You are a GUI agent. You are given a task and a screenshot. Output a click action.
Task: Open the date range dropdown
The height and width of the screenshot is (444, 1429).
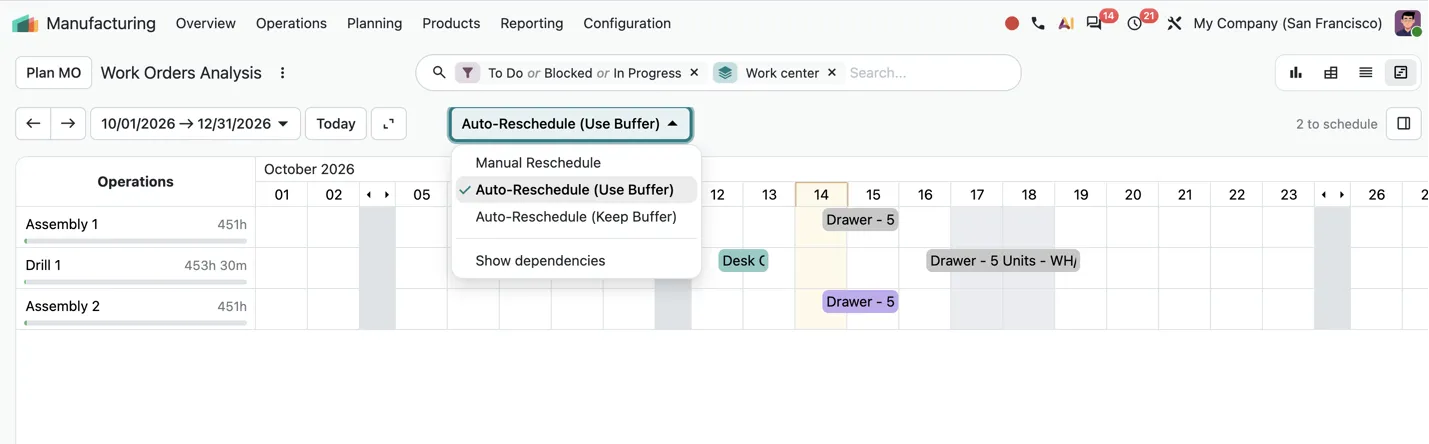(195, 124)
